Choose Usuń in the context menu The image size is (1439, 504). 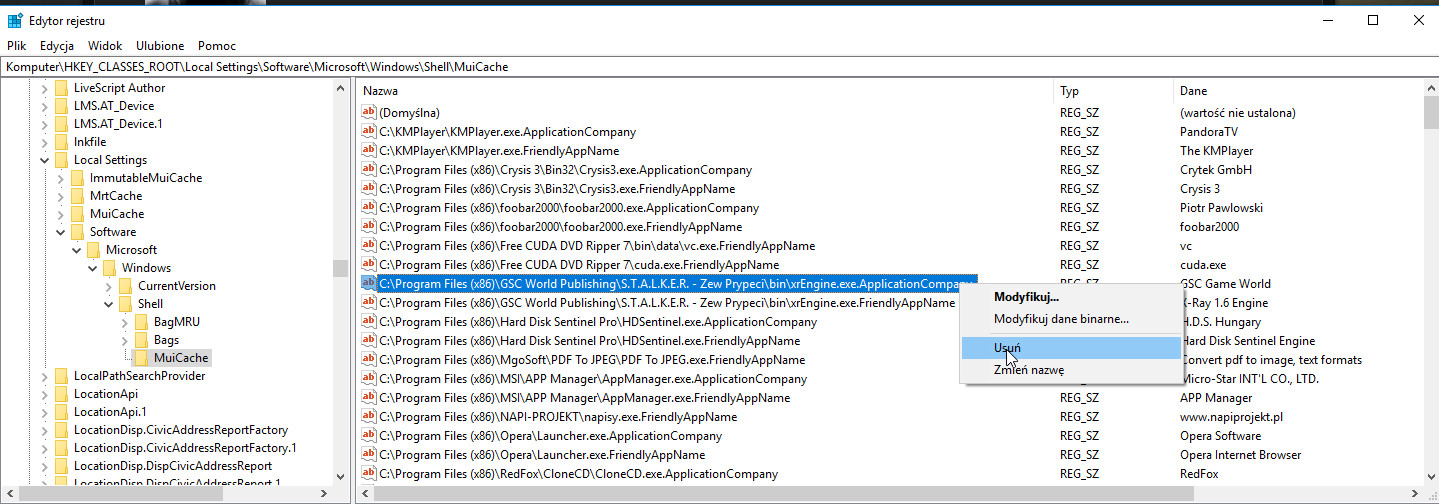[x=1070, y=347]
